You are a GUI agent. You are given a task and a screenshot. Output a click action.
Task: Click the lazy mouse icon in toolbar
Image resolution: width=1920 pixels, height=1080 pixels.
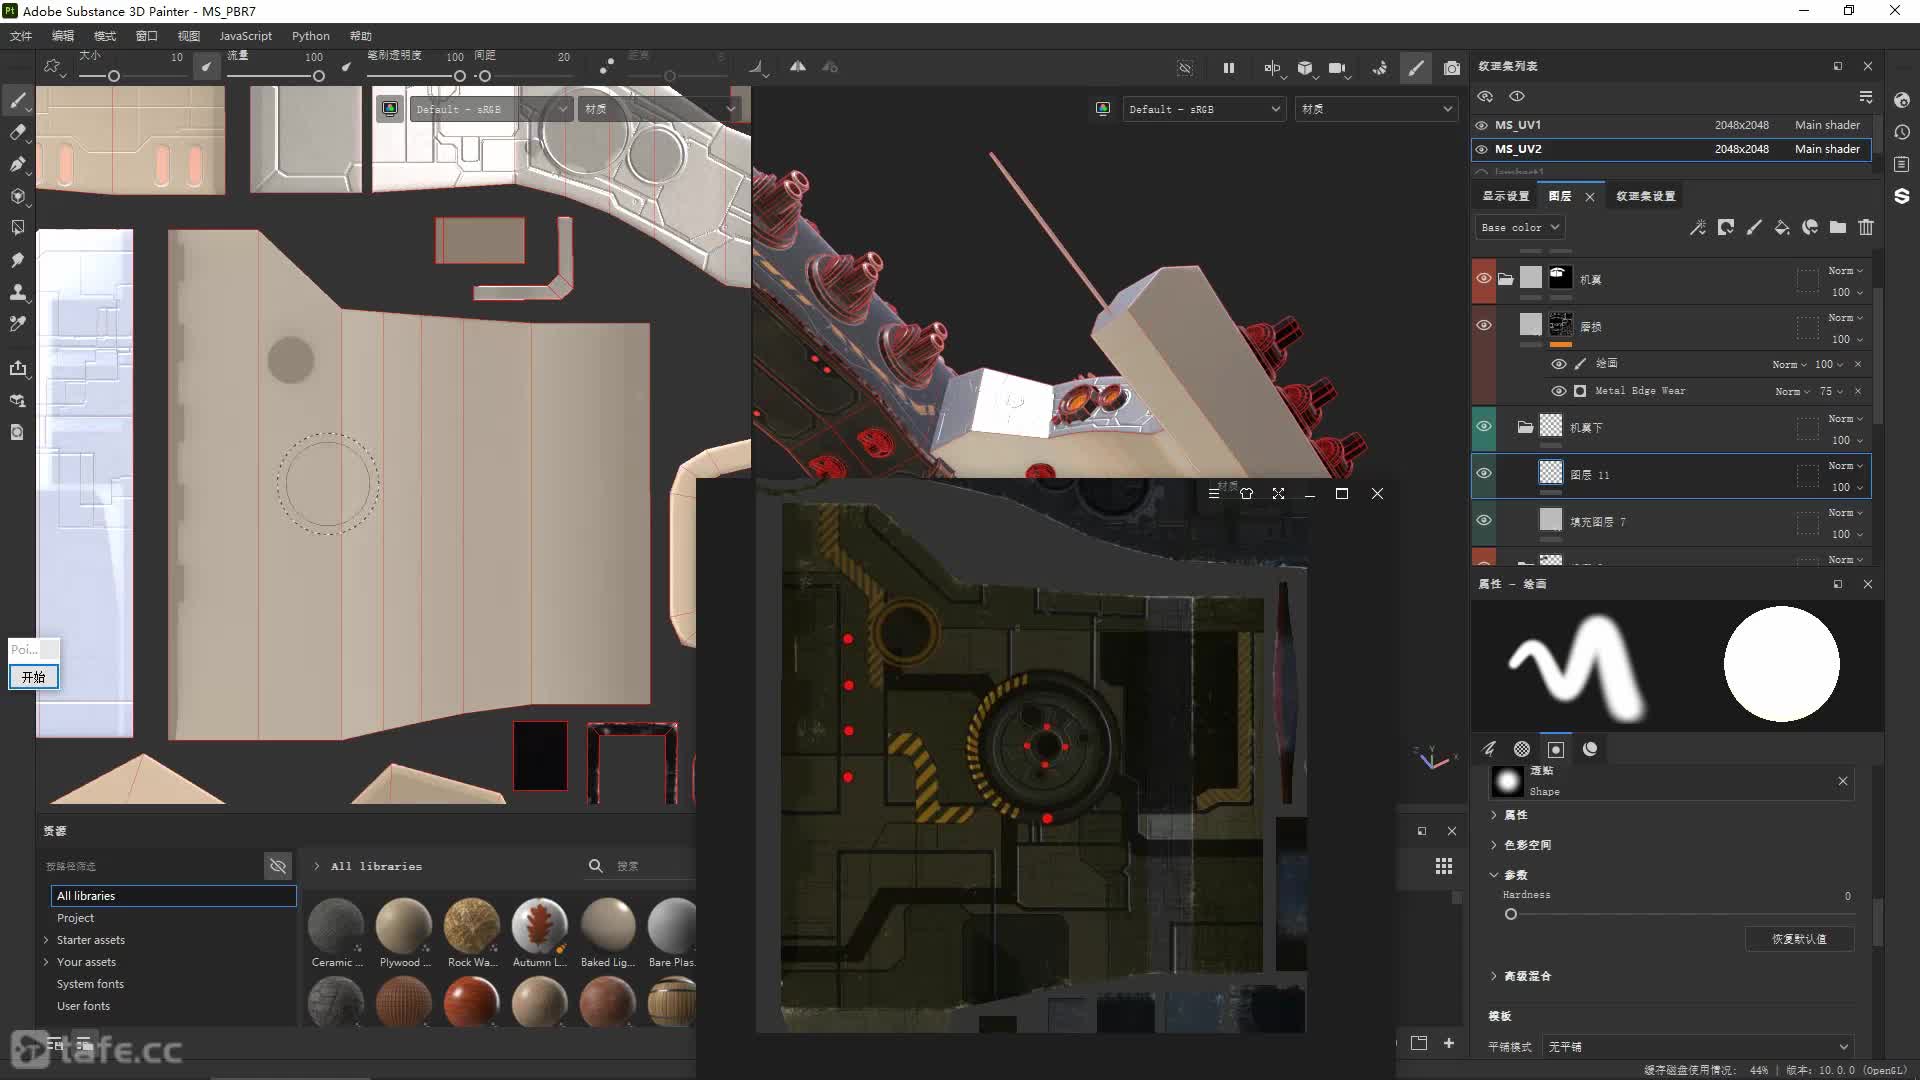pos(606,67)
